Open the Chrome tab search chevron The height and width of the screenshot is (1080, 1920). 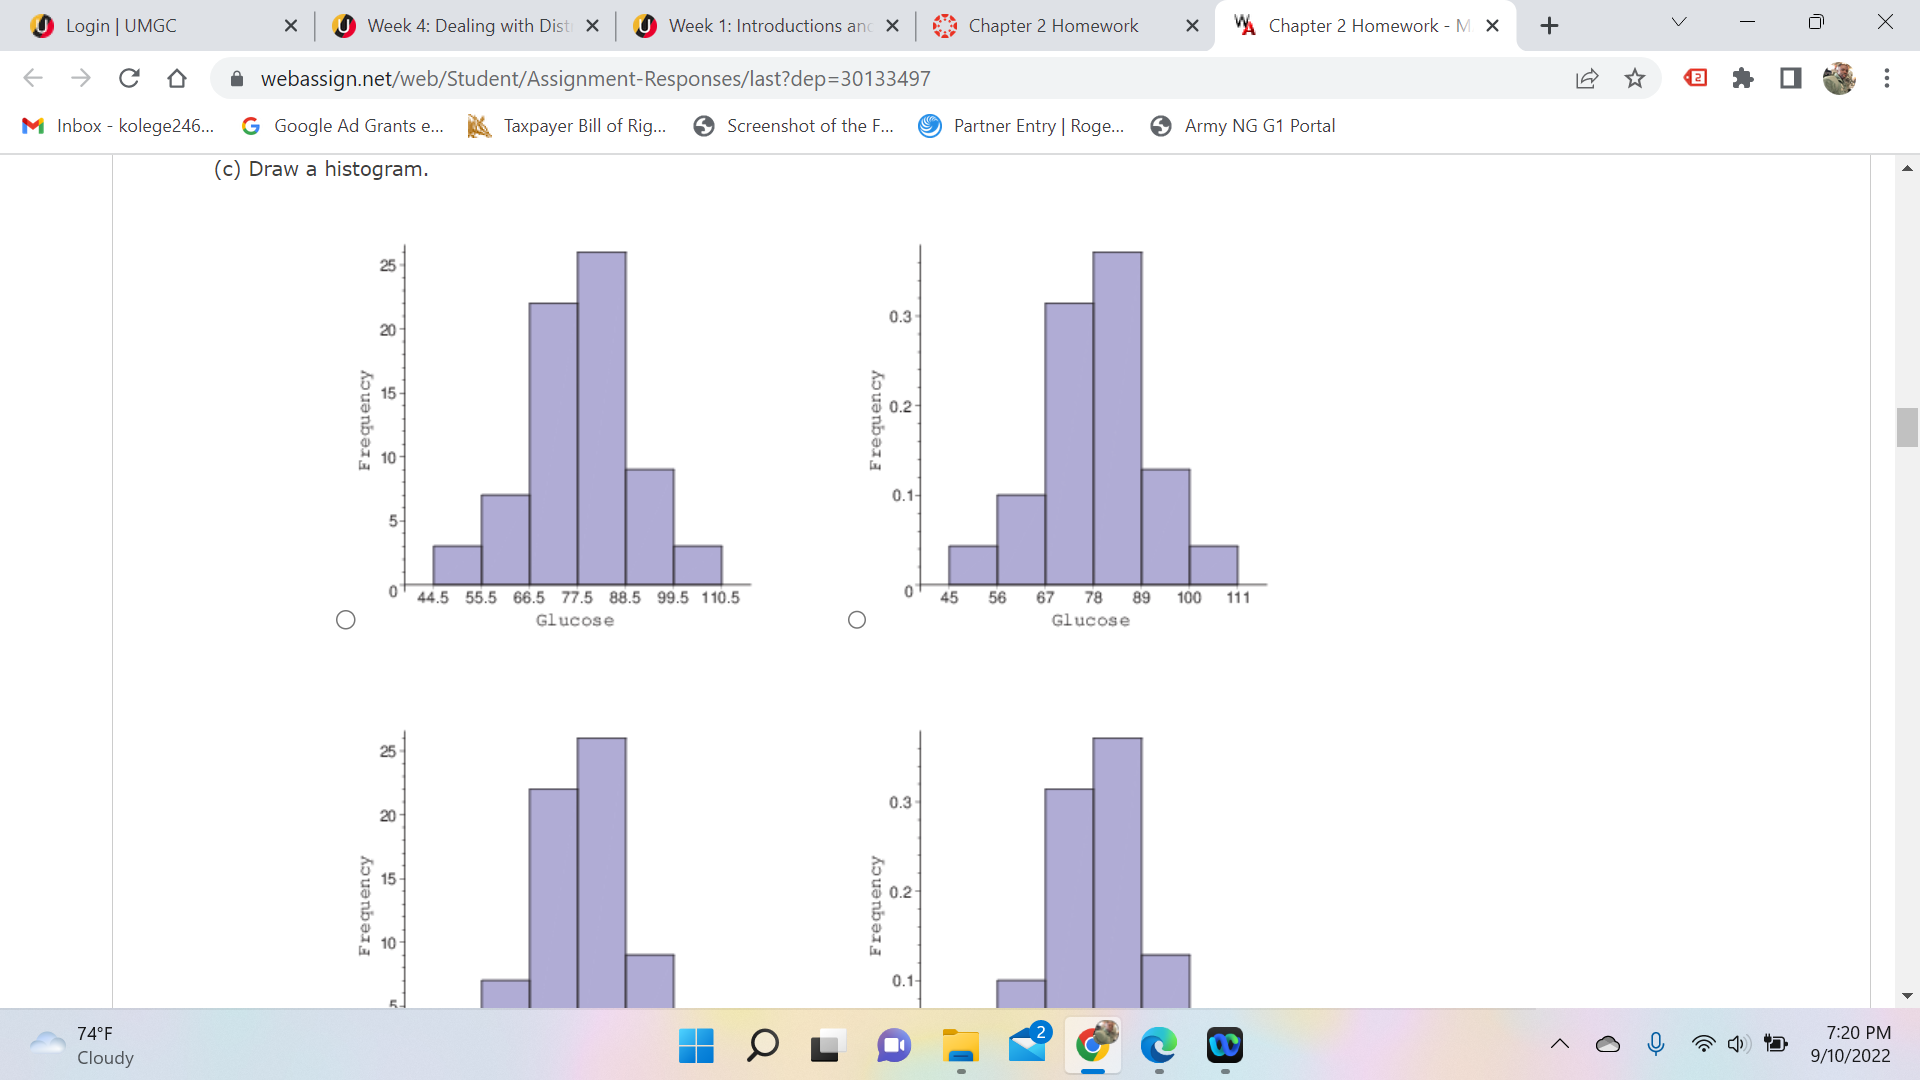pos(1678,21)
